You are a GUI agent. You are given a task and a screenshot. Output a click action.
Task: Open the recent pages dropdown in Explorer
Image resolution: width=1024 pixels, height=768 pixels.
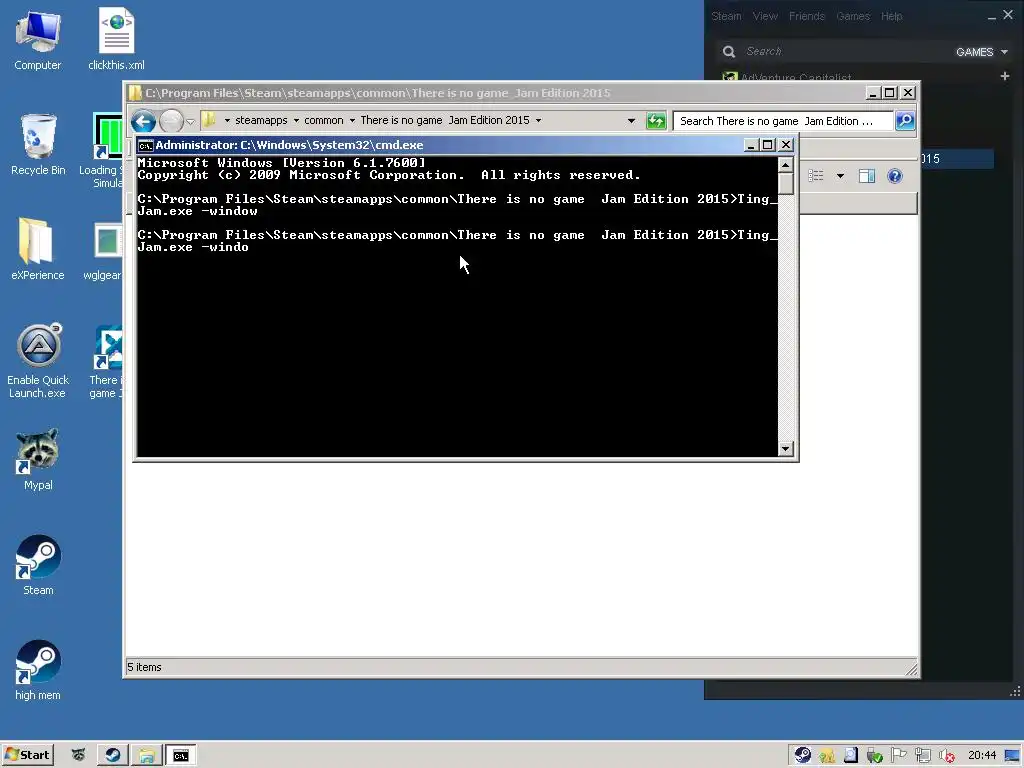[190, 121]
